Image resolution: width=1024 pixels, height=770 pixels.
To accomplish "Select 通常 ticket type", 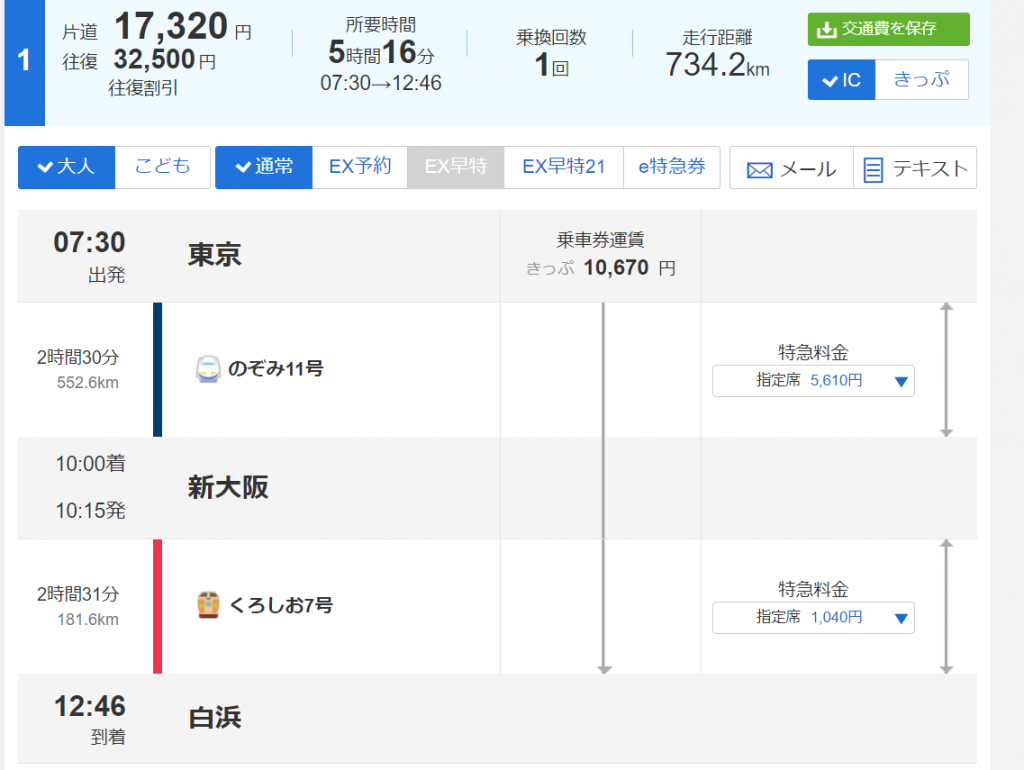I will coord(264,167).
